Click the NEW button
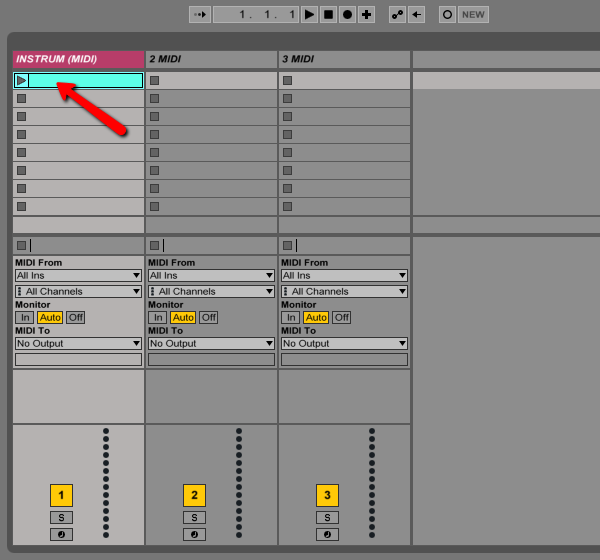The width and height of the screenshot is (600, 560). [473, 15]
